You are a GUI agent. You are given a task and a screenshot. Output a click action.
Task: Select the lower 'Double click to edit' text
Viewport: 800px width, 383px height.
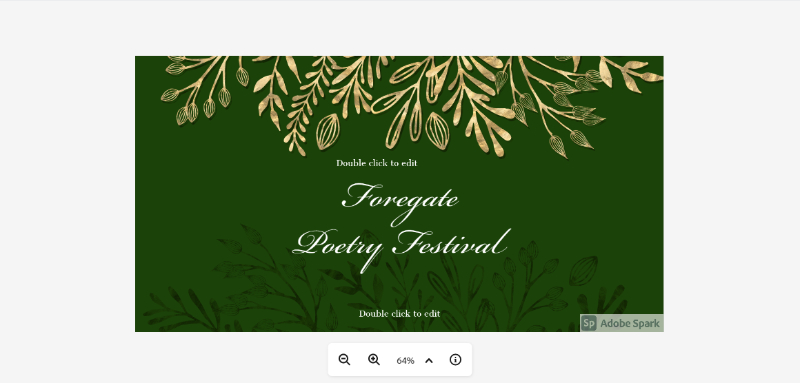399,314
